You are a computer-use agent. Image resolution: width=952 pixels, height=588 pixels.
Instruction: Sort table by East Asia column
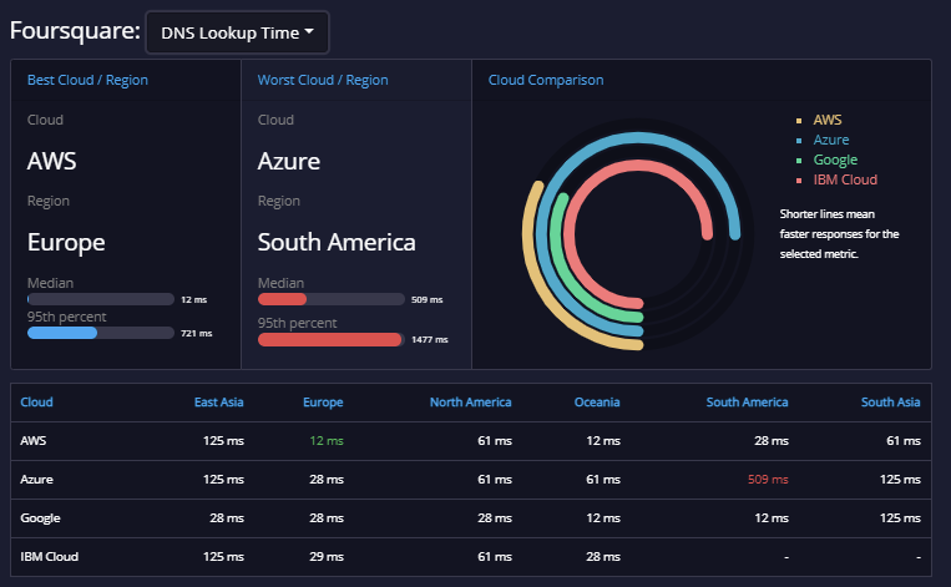219,402
